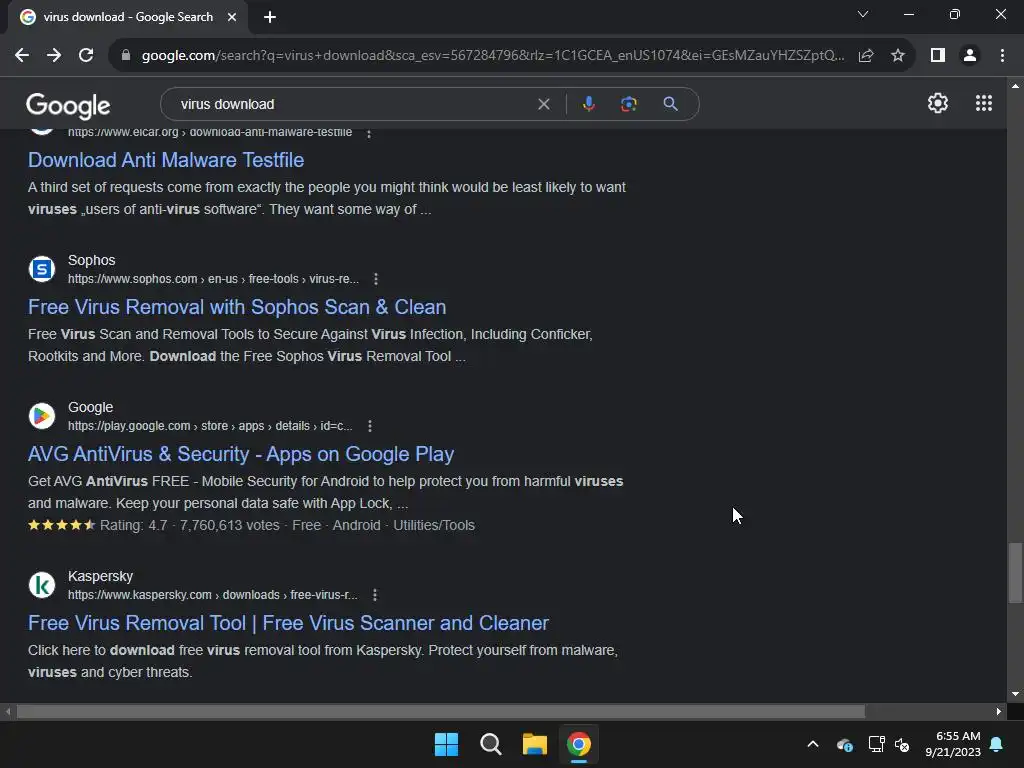Screen dimensions: 1024x768
Task: Open the notification bell
Action: coord(997,744)
